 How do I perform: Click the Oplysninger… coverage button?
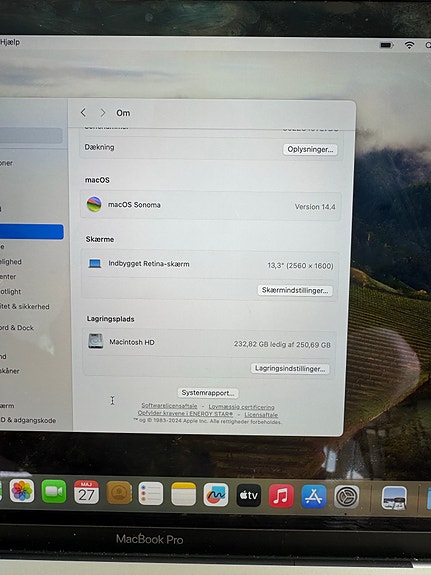310,149
